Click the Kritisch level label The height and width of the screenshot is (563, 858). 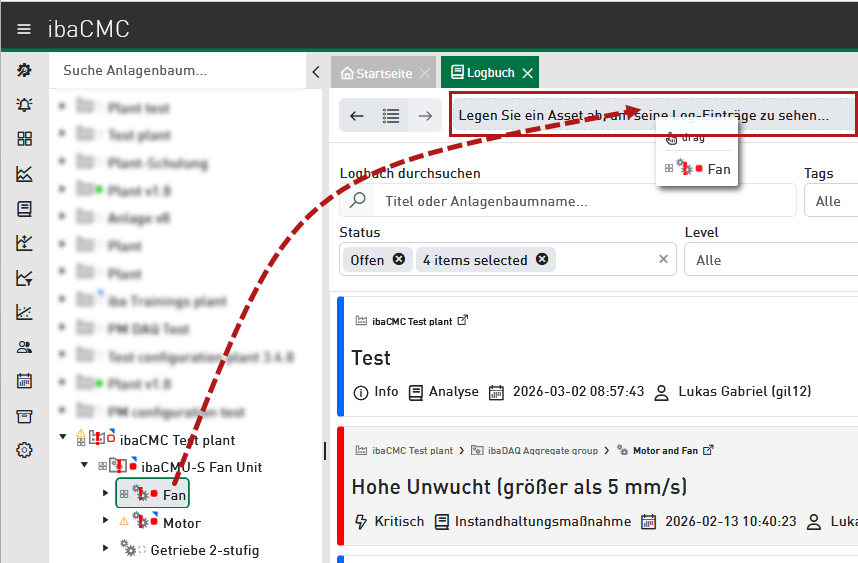(399, 521)
